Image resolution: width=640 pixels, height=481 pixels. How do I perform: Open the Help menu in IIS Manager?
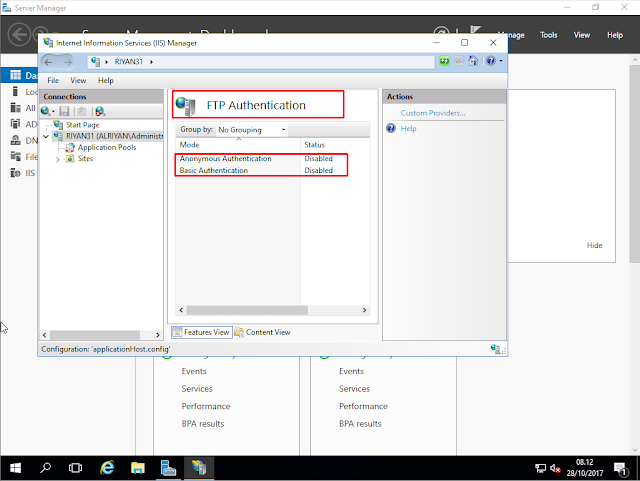[105, 80]
